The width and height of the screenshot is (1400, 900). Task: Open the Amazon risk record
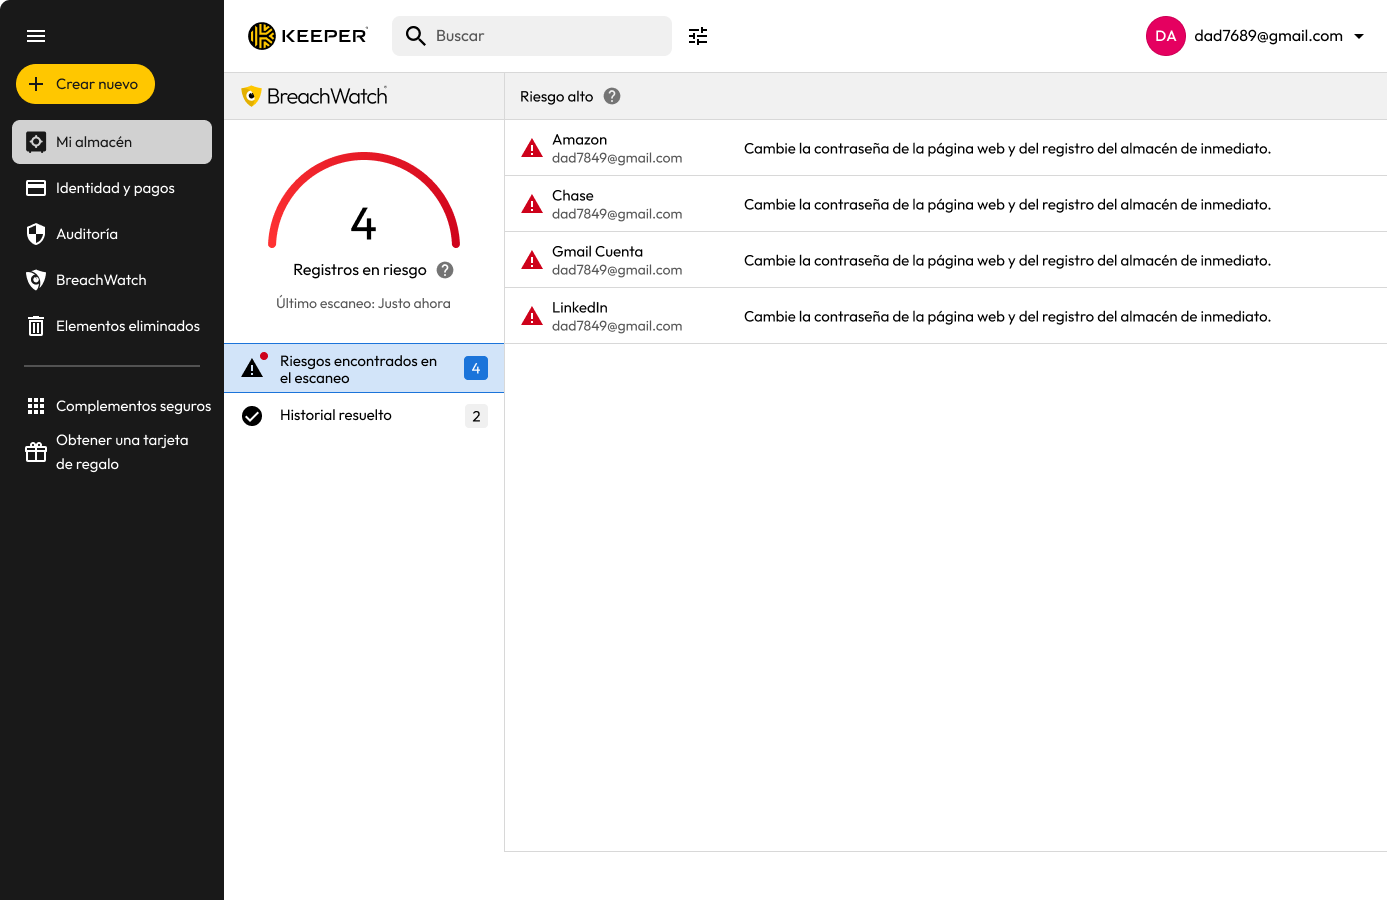[x=946, y=148]
